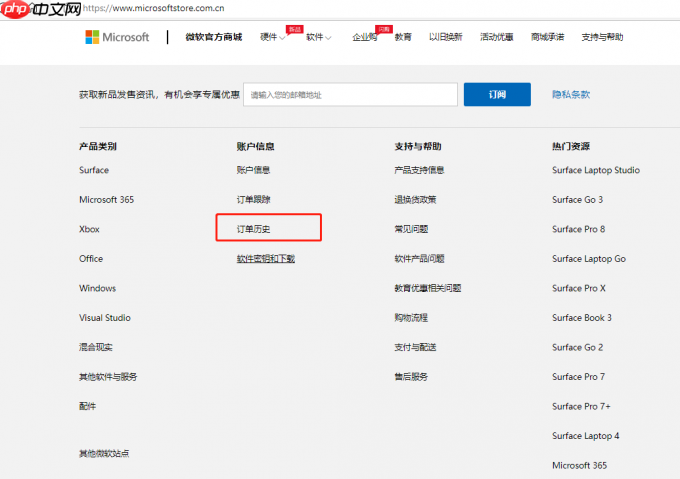680x479 pixels.
Task: Open 其他微软站点 link
Action: click(x=104, y=453)
